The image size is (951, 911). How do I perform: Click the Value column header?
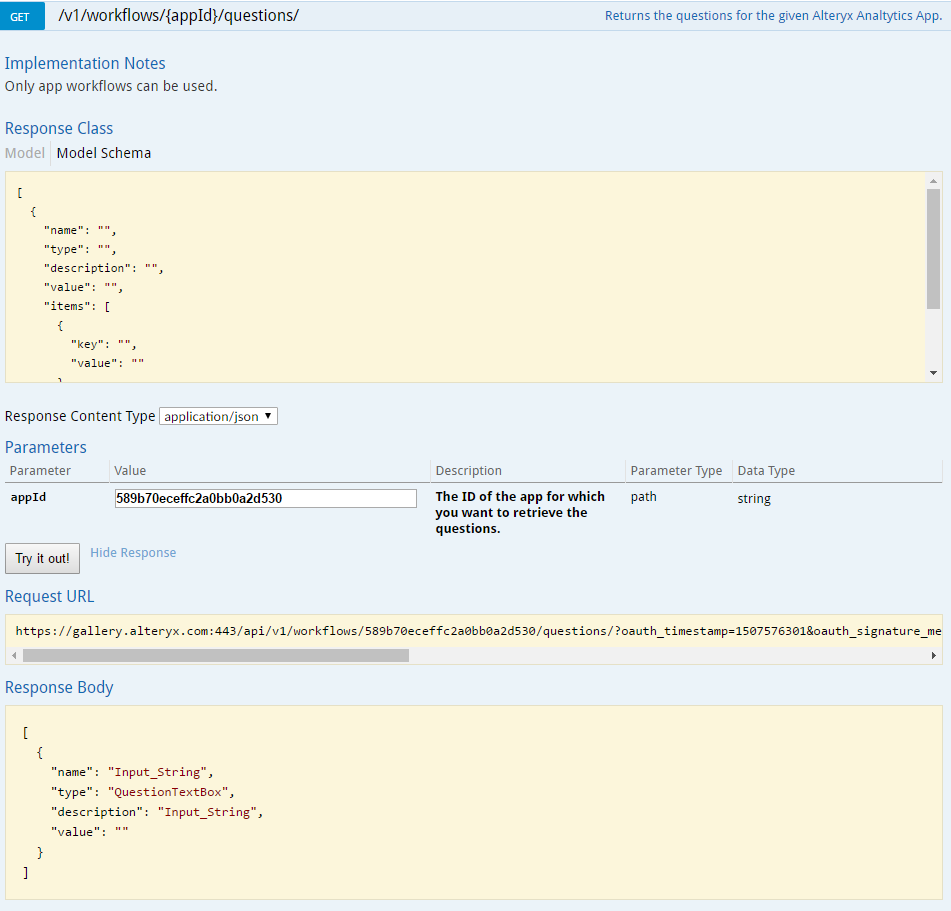pyautogui.click(x=130, y=471)
